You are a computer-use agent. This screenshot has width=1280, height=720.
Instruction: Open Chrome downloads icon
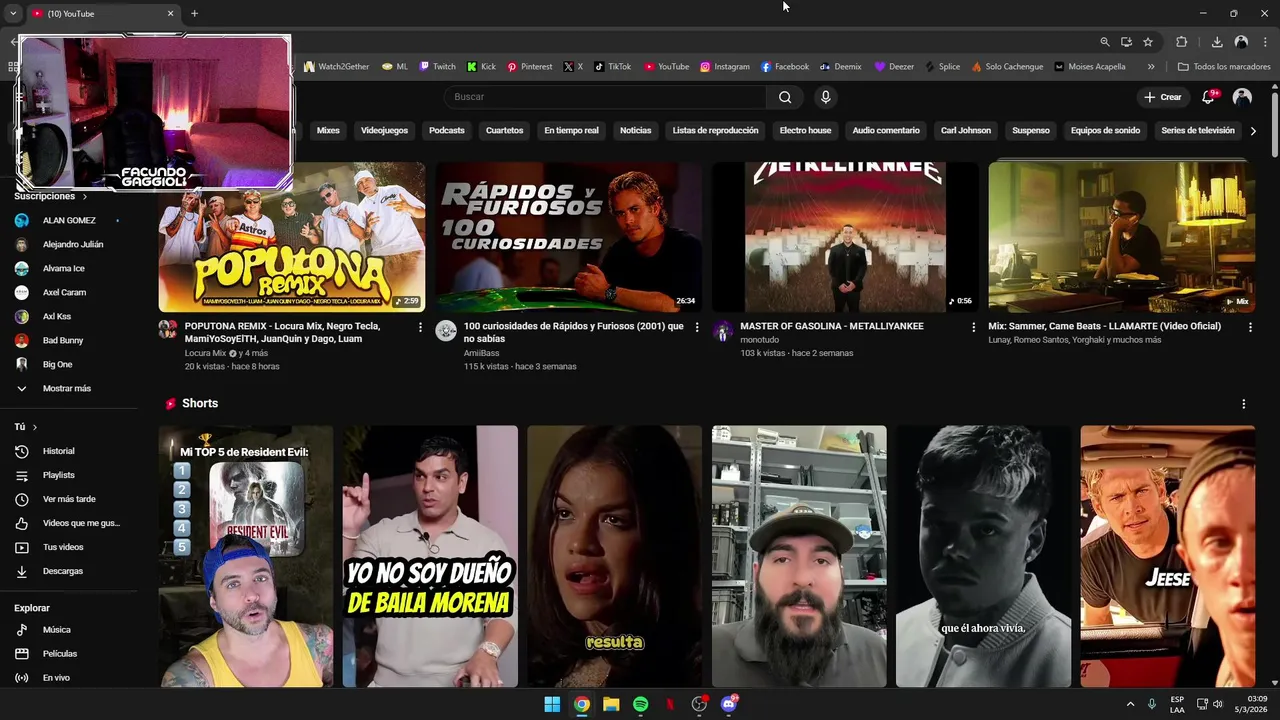click(1217, 42)
